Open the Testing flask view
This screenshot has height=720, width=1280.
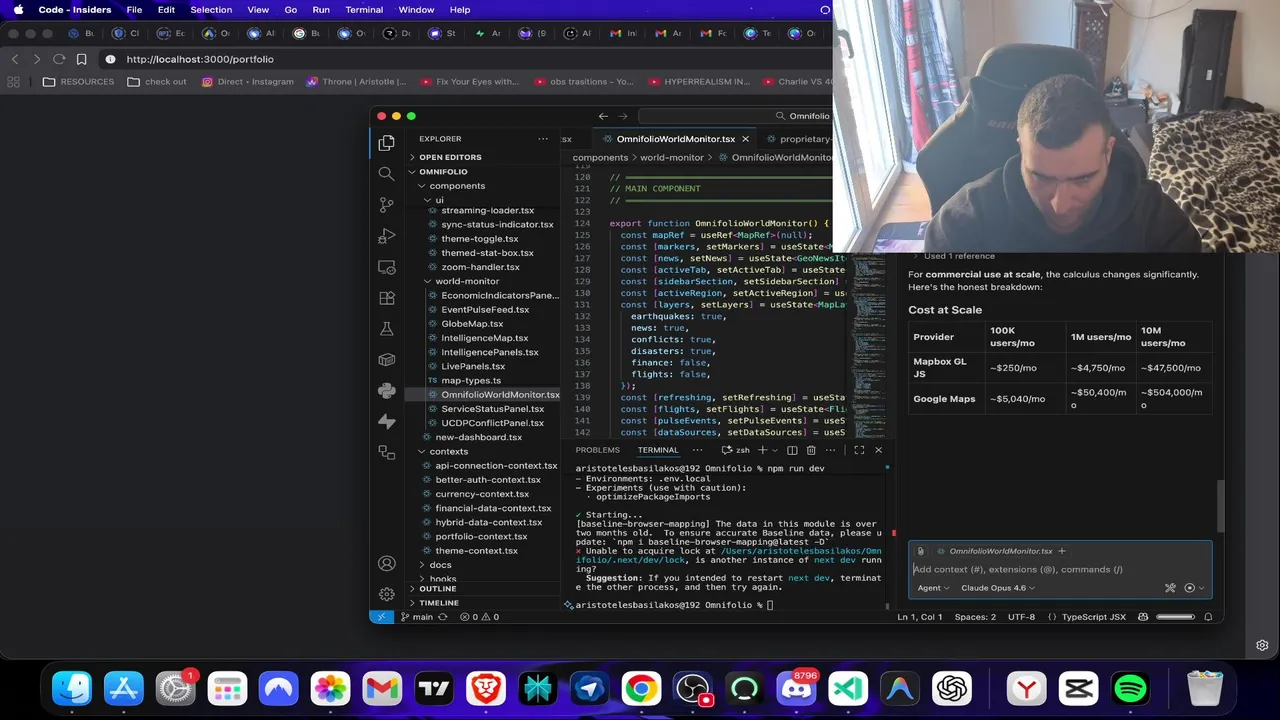[387, 329]
